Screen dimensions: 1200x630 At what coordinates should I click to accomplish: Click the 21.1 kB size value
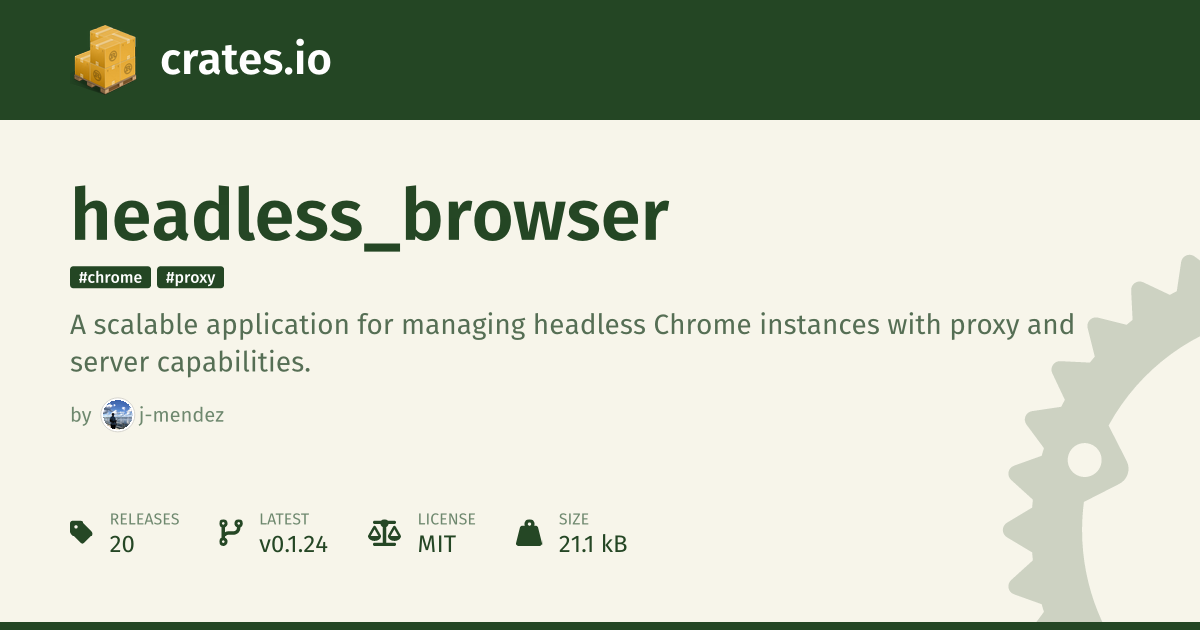pos(592,544)
